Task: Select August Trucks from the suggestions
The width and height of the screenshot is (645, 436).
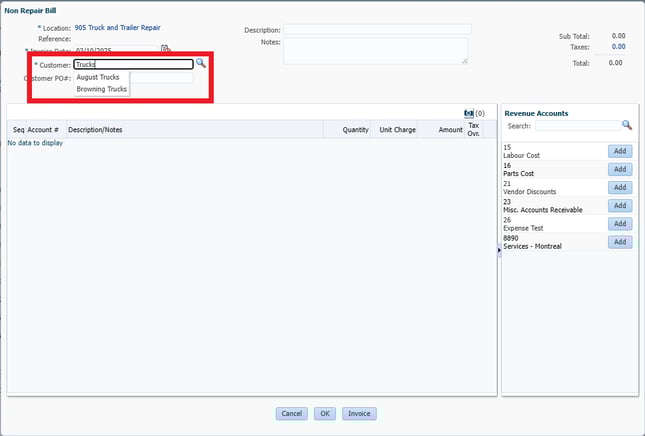Action: coord(98,77)
